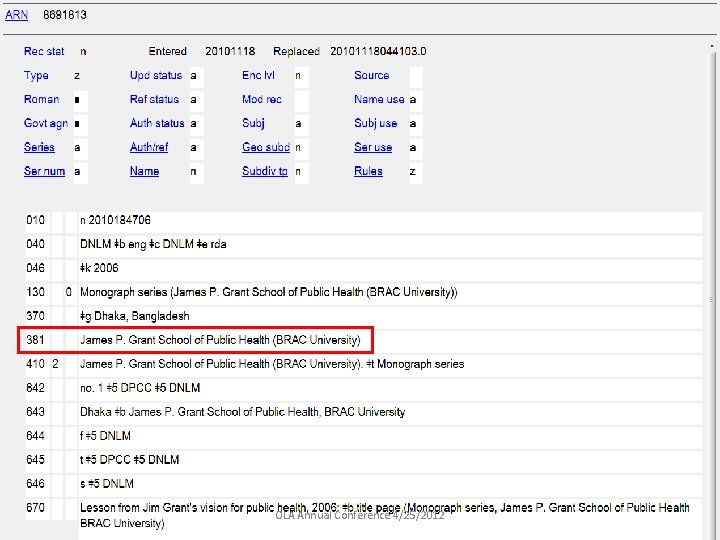Select the Entered date 20101118
Screen dimensions: 720x540
(230, 51)
